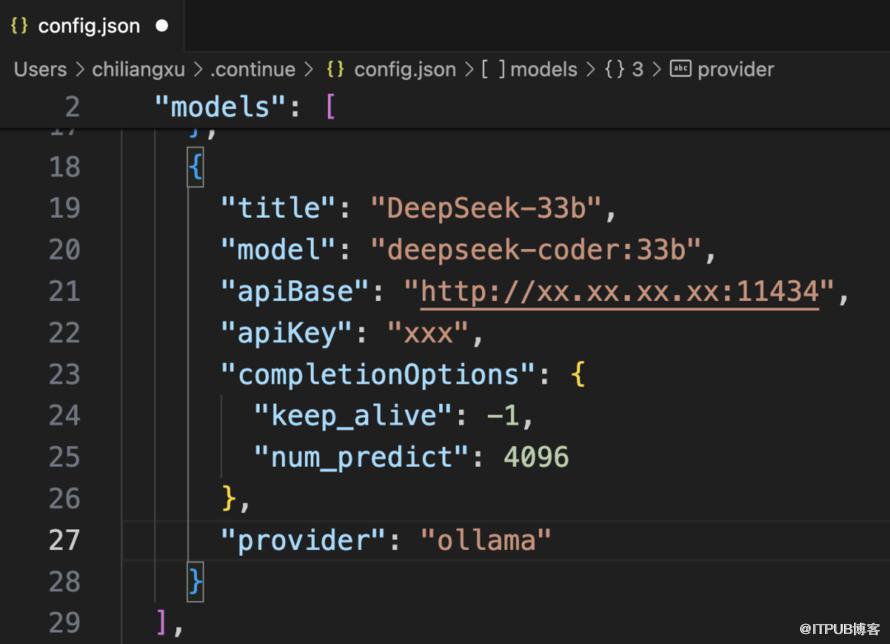Click the unsaved dot on the config.json tab
Viewport: 890px width, 644px height.
click(162, 26)
